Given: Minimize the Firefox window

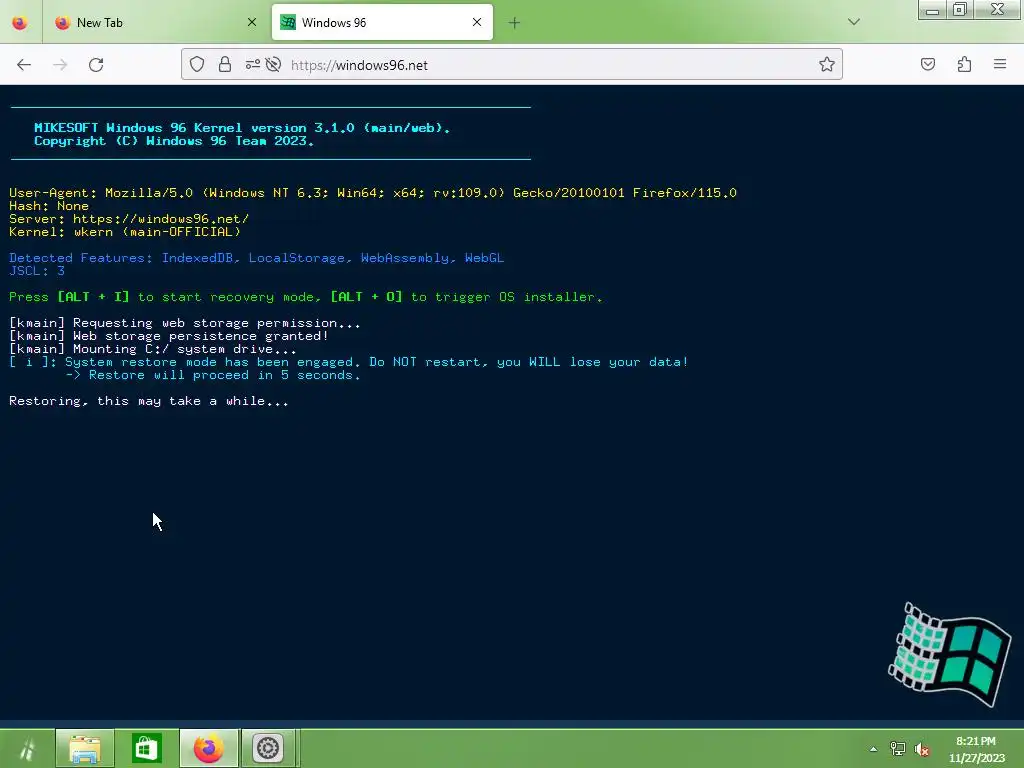Looking at the screenshot, I should pos(933,10).
